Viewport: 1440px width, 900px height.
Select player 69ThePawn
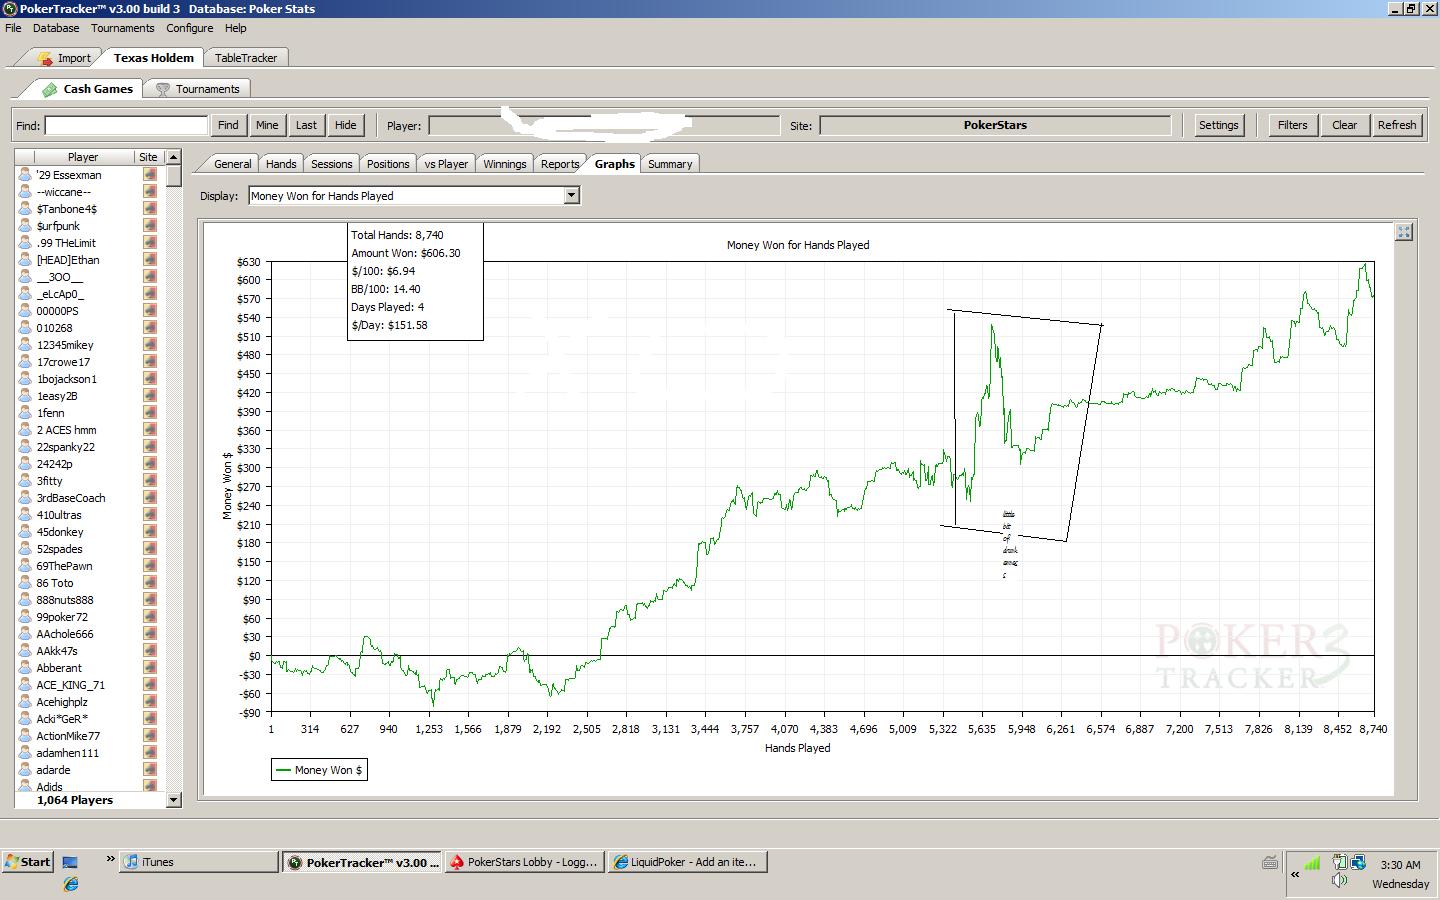click(66, 566)
